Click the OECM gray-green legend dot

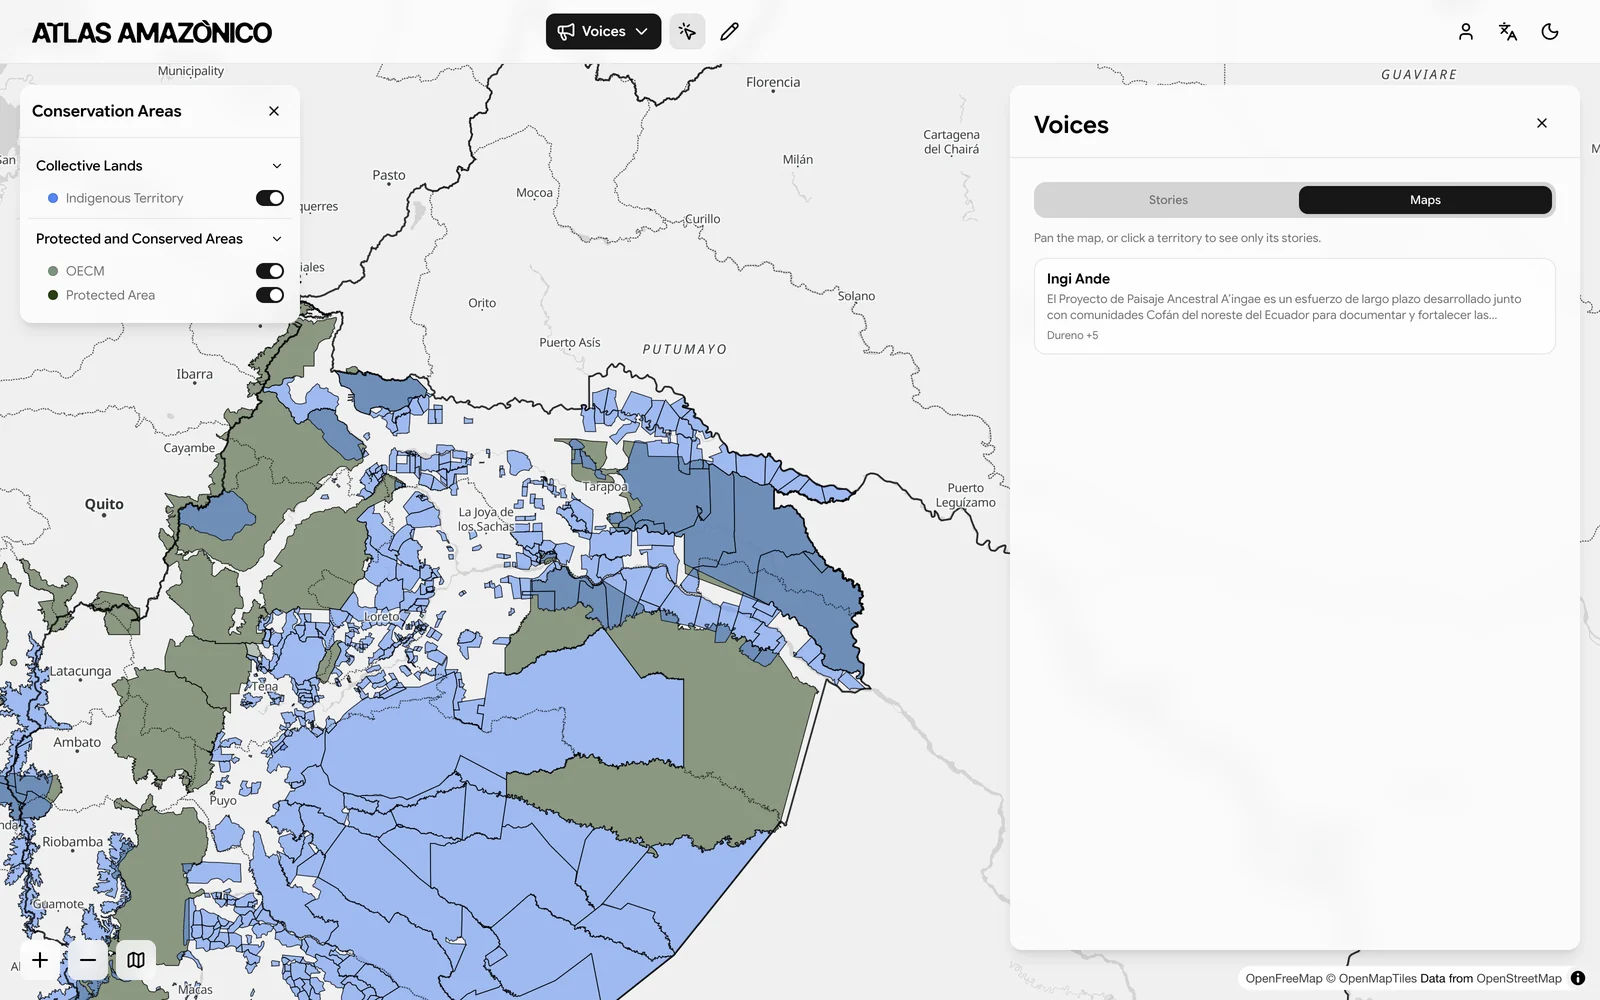[x=53, y=271]
